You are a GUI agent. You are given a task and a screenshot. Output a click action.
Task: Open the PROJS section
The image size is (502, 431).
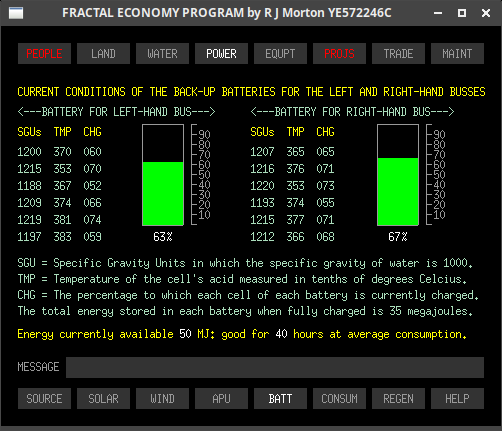click(x=339, y=53)
